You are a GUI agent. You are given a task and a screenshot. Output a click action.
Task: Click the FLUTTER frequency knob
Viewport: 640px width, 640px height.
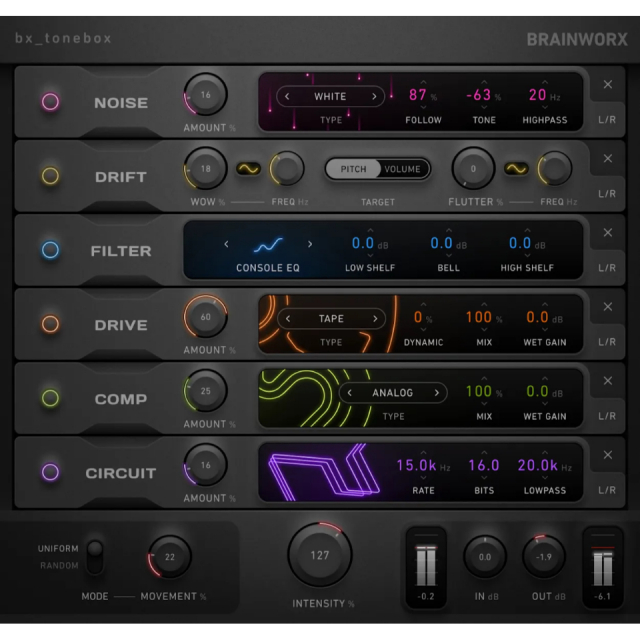coord(554,169)
